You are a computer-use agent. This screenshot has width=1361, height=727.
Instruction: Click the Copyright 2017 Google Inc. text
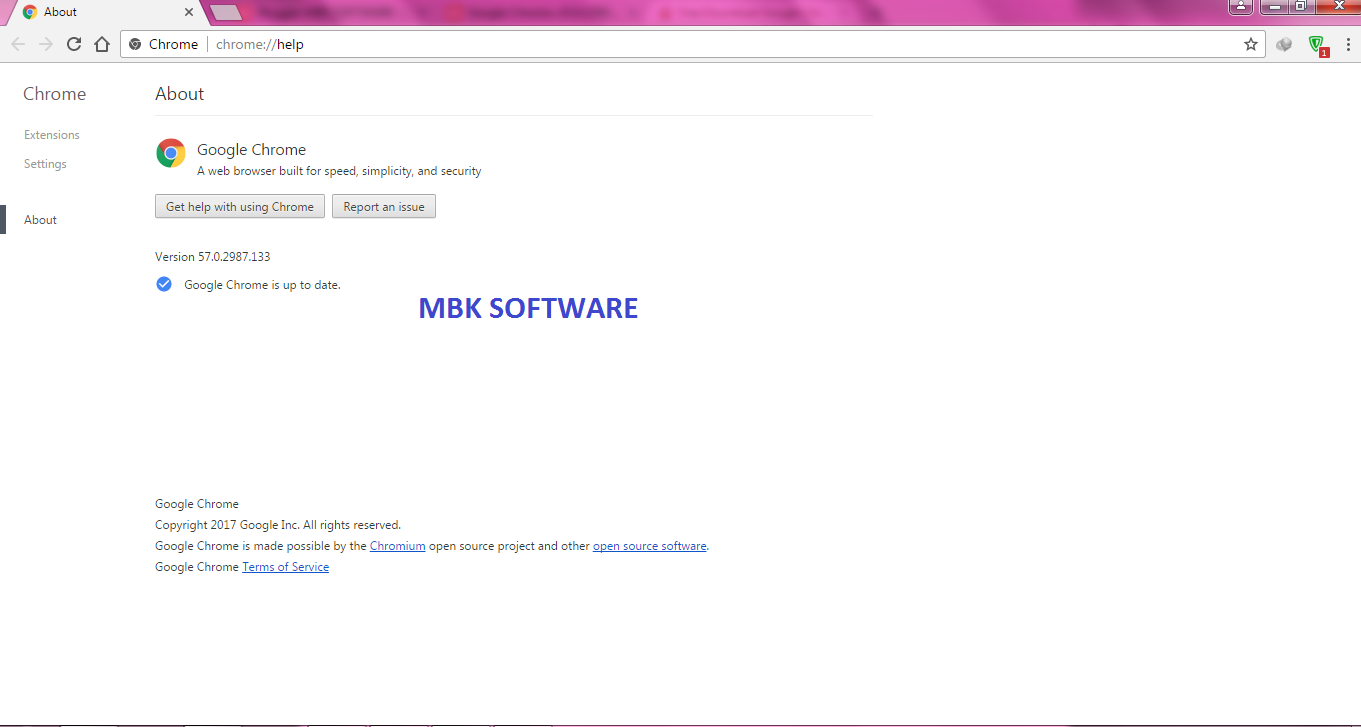pos(278,525)
